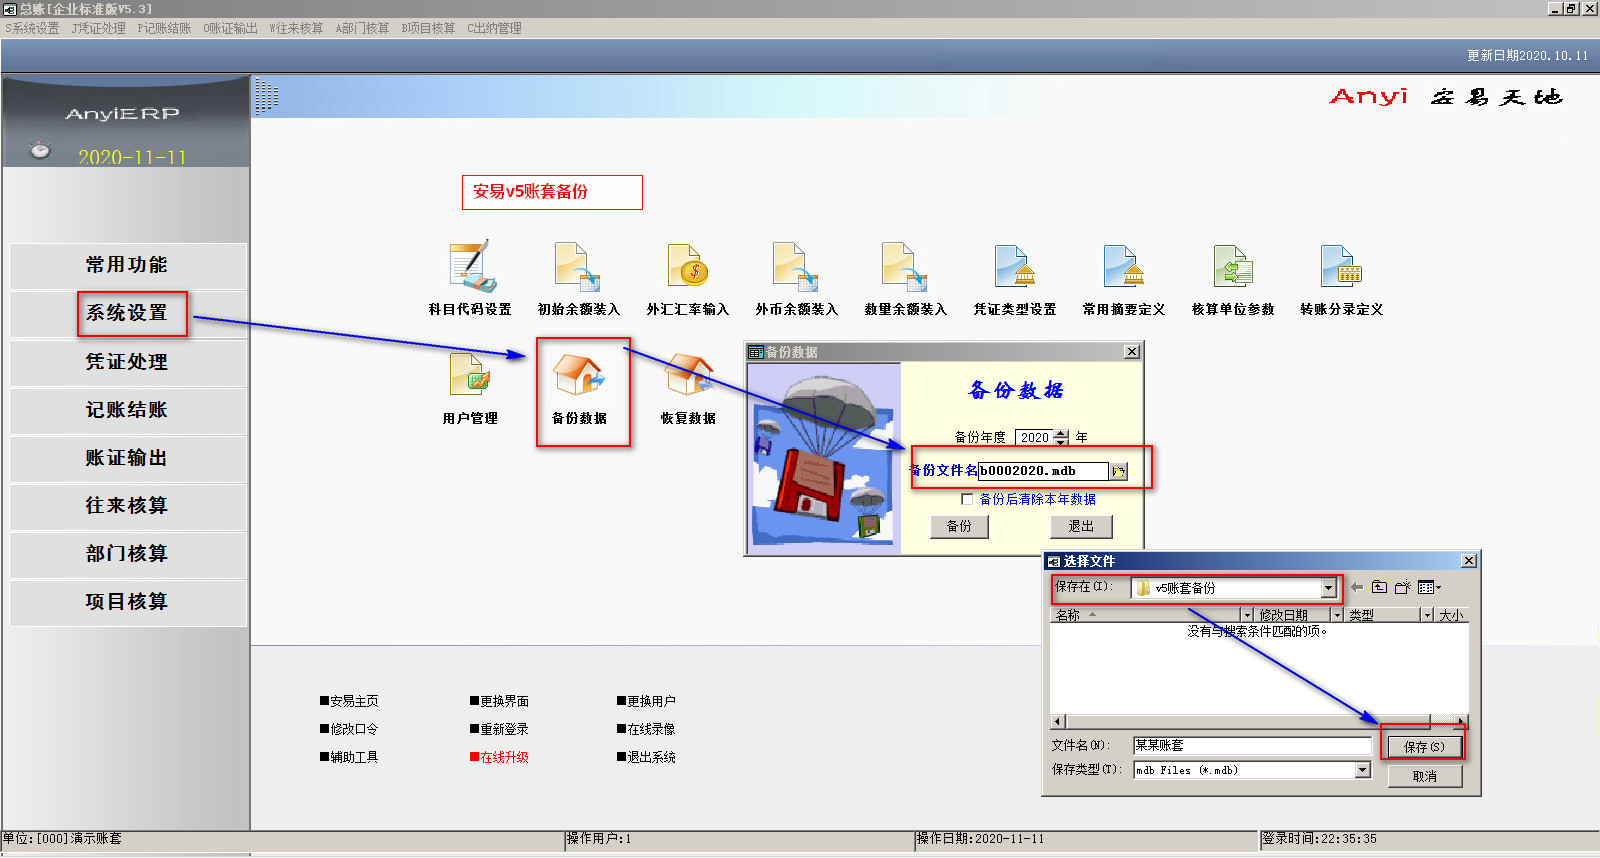This screenshot has height=858, width=1600.
Task: Click the browse folder icon beside backup filename
Action: pyautogui.click(x=1119, y=471)
